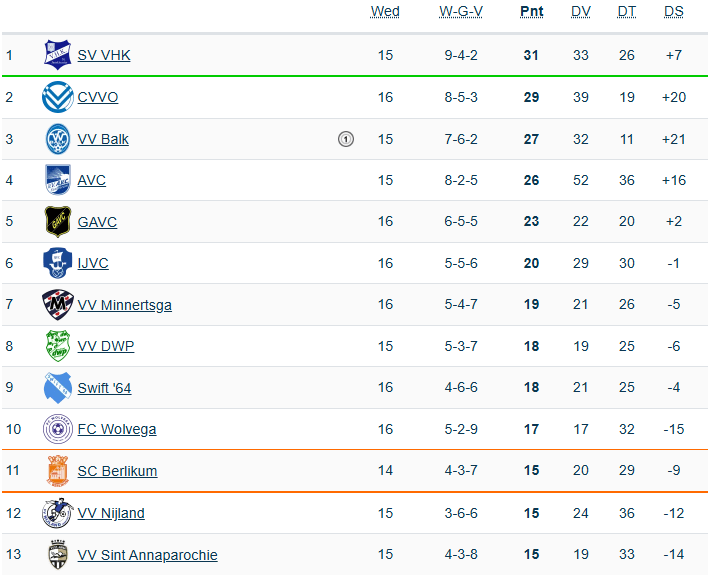
Task: Open the FC Wolvega team link
Action: point(116,430)
